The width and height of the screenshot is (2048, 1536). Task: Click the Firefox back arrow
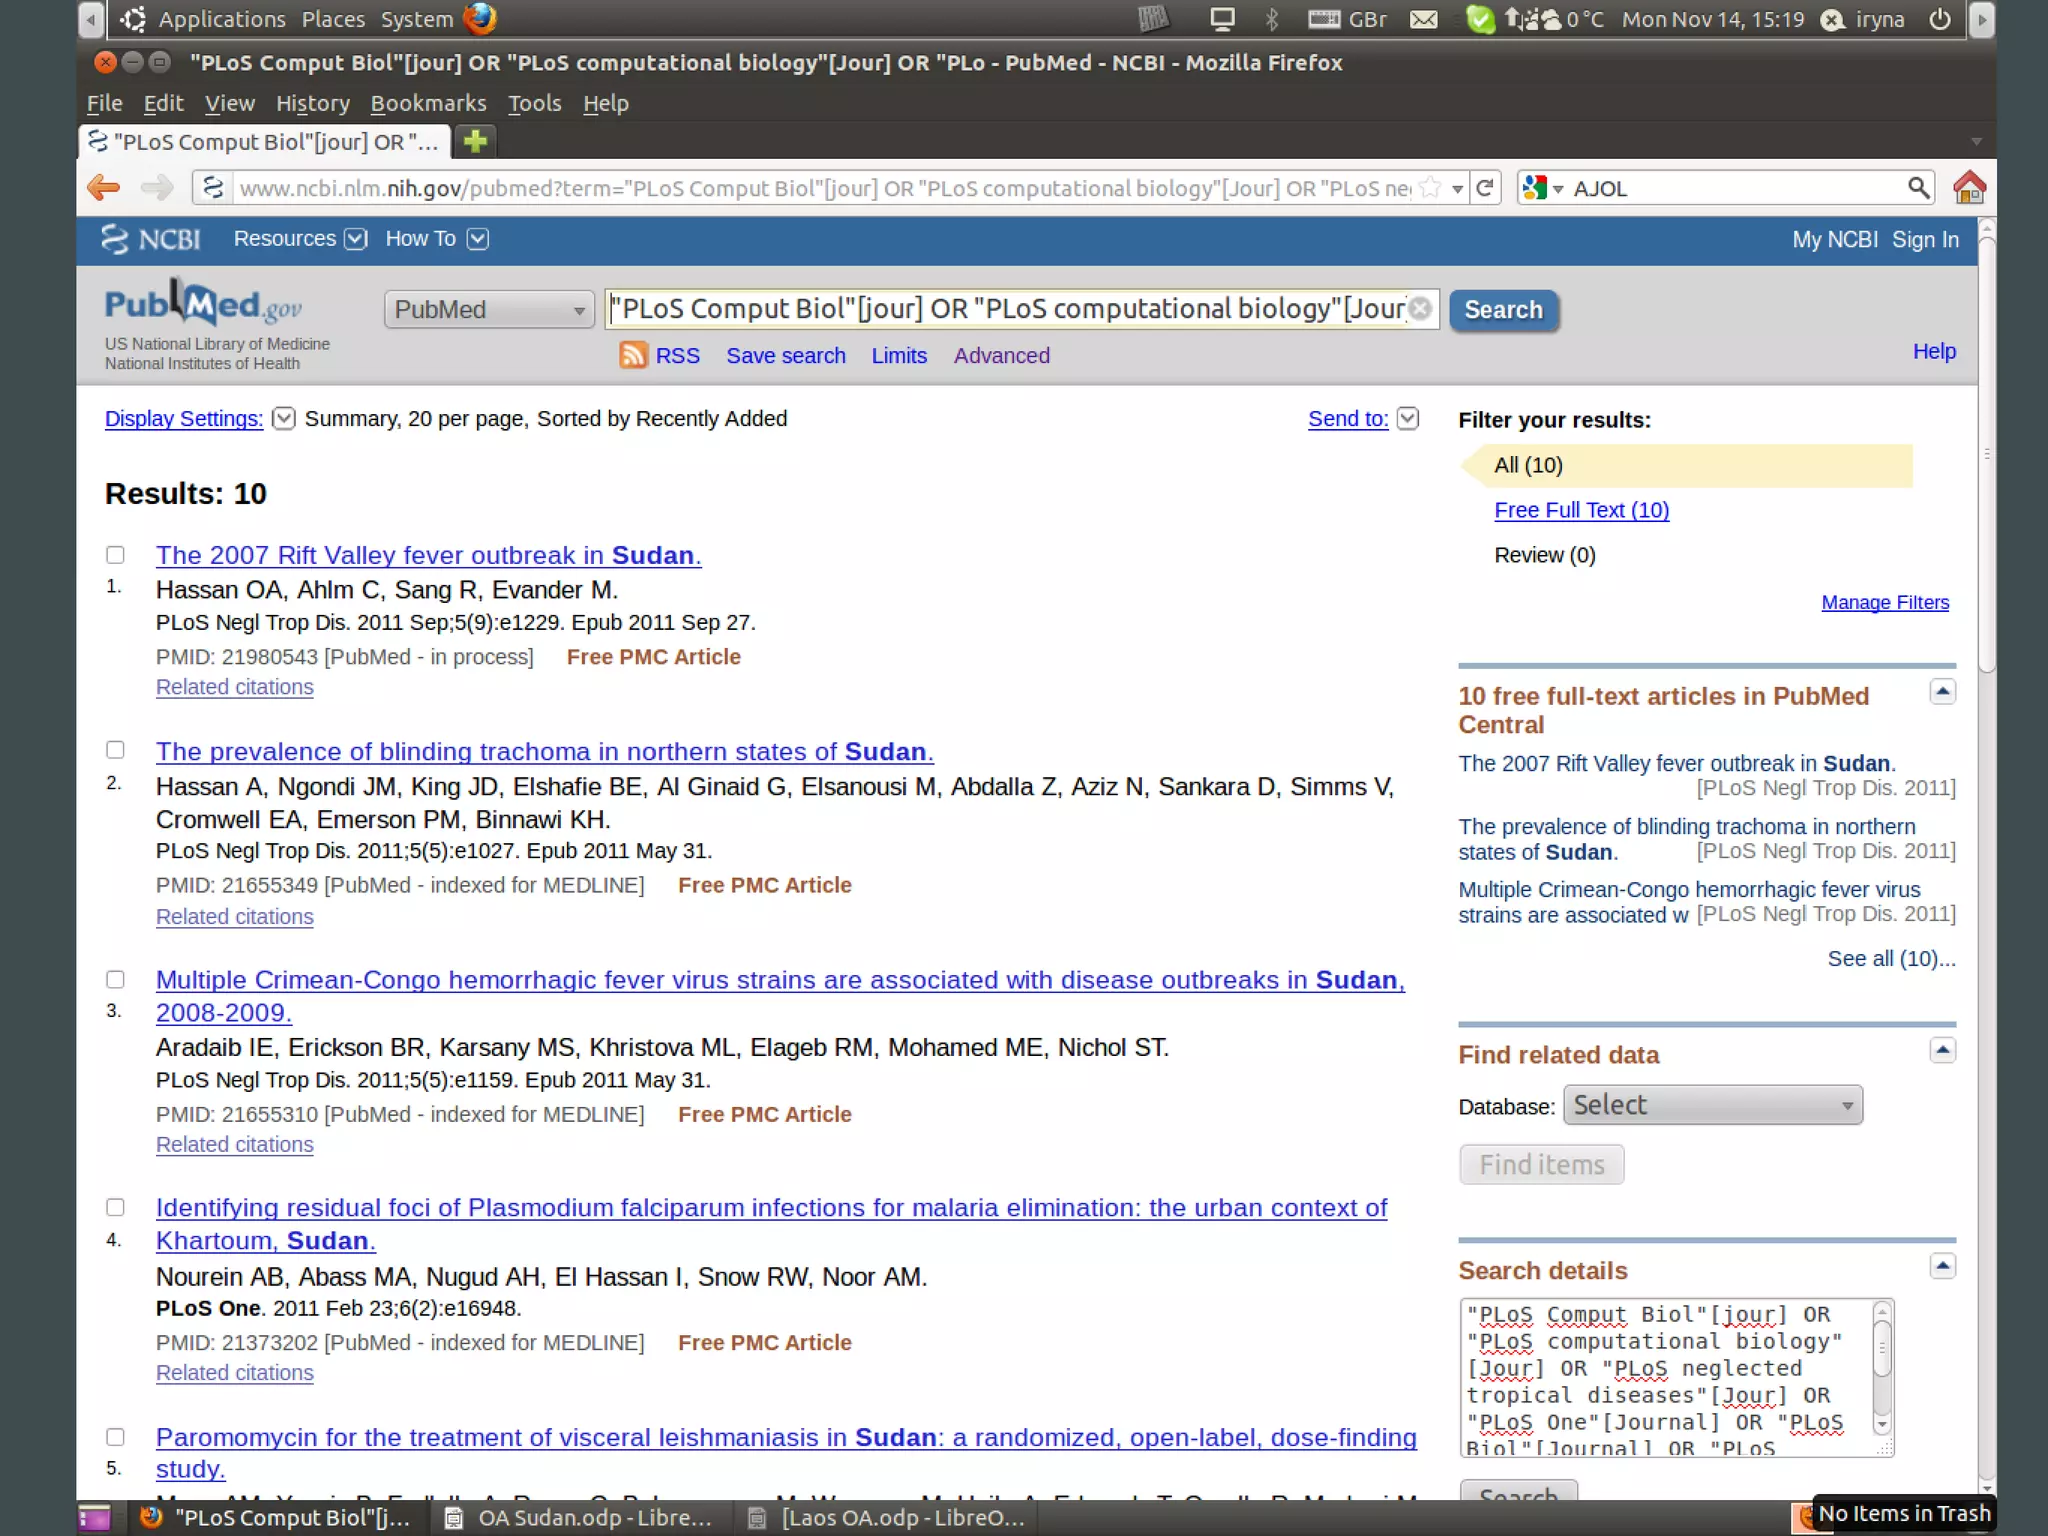[x=104, y=188]
